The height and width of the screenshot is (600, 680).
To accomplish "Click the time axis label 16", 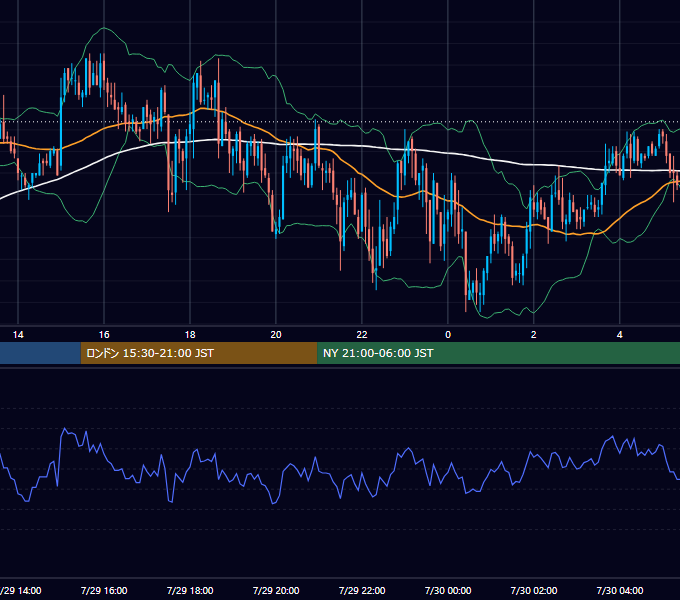I will (x=104, y=335).
